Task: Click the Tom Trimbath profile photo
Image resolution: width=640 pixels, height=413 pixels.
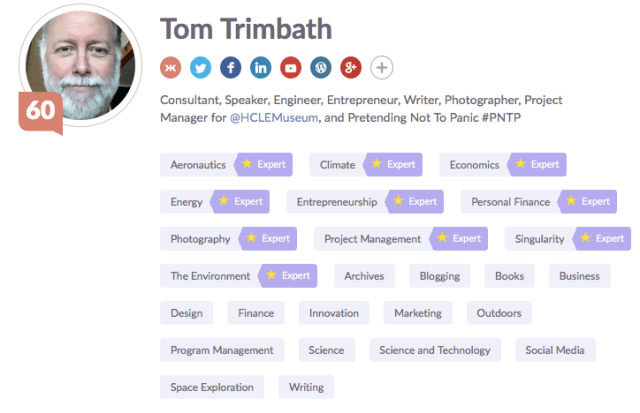Action: point(79,66)
